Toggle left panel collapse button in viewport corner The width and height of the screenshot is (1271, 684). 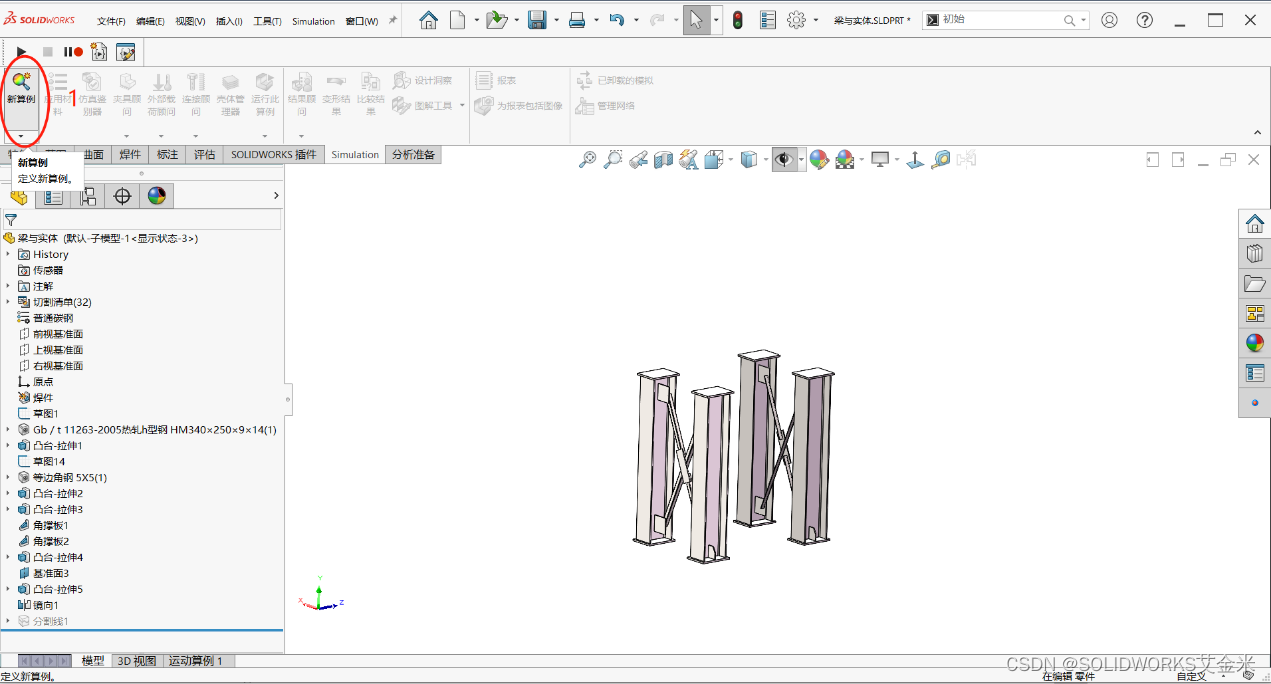click(x=1153, y=159)
